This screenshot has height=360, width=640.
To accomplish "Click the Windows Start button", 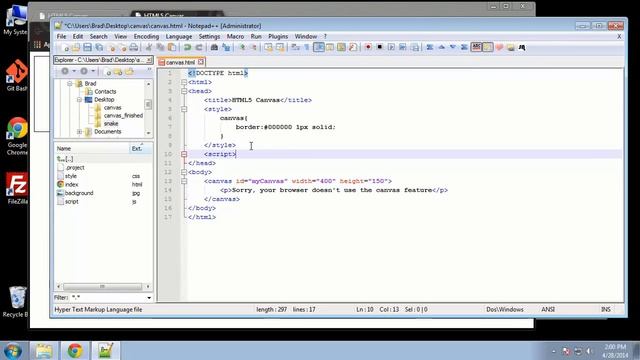I will coord(13,351).
